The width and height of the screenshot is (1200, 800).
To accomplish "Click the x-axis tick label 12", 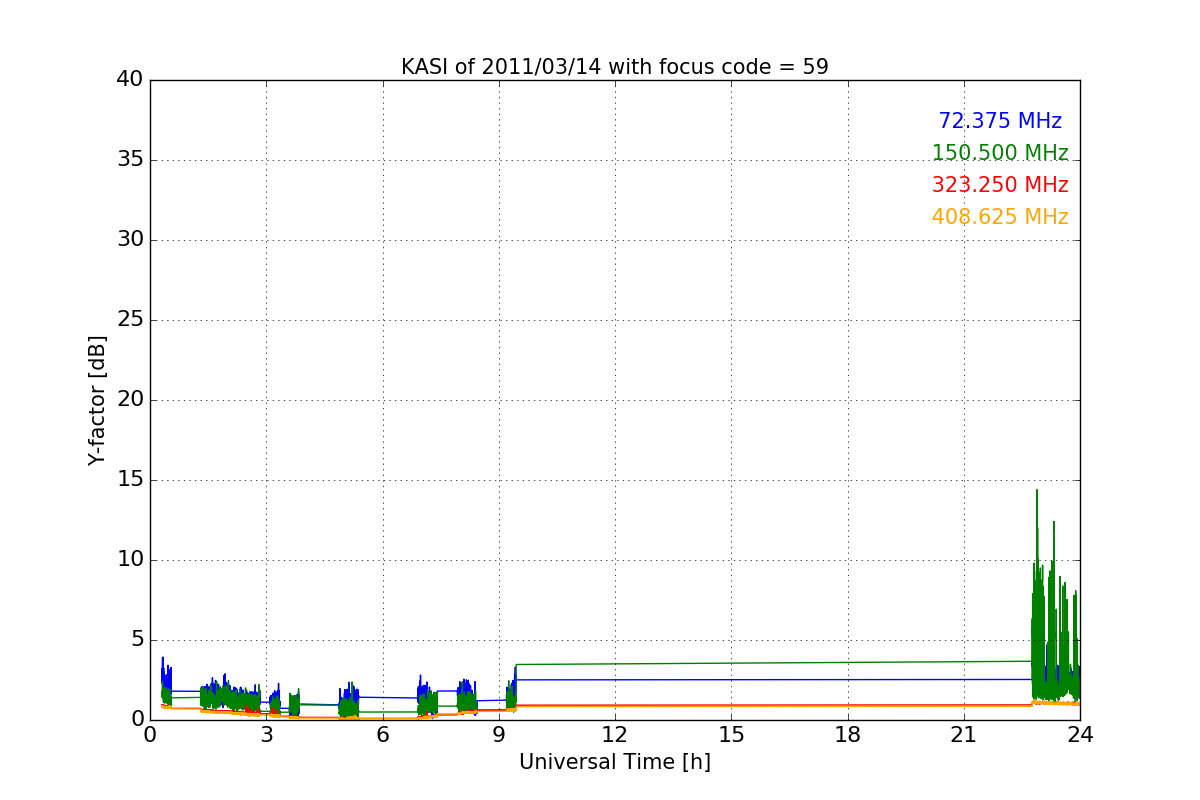I will click(x=615, y=734).
